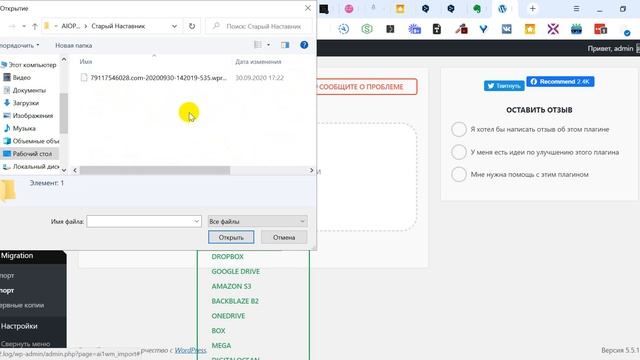The image size is (640, 360).
Task: Switch to the WordPress browser tab
Action: [502, 9]
